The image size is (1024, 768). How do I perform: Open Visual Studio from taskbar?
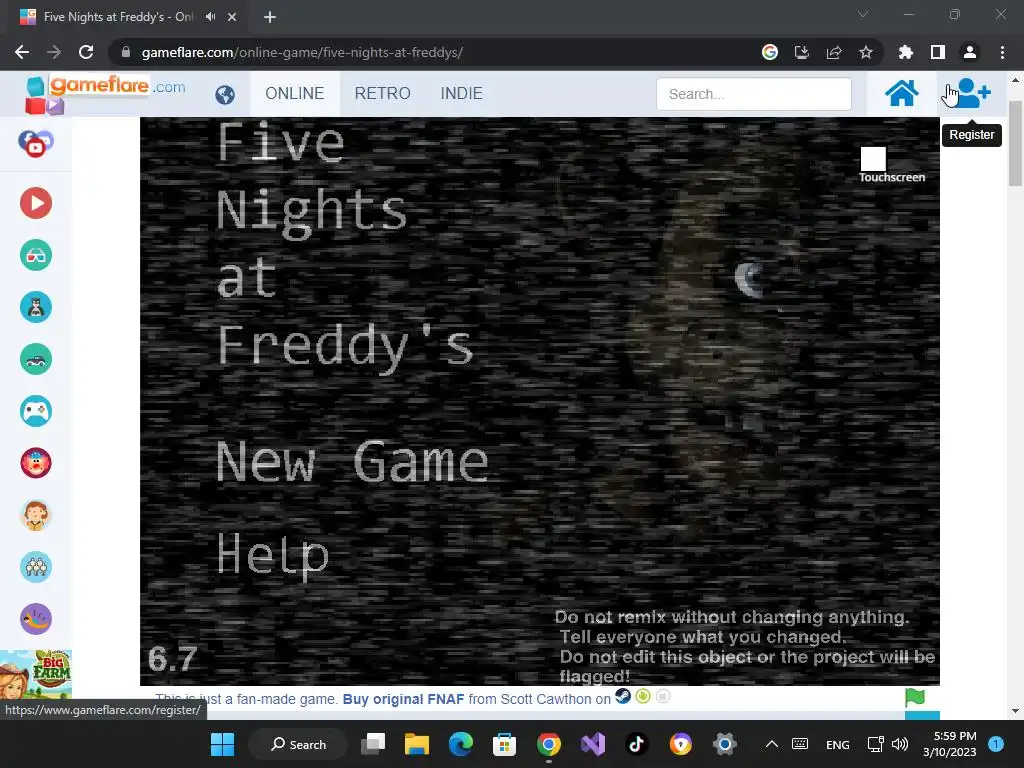pos(593,744)
